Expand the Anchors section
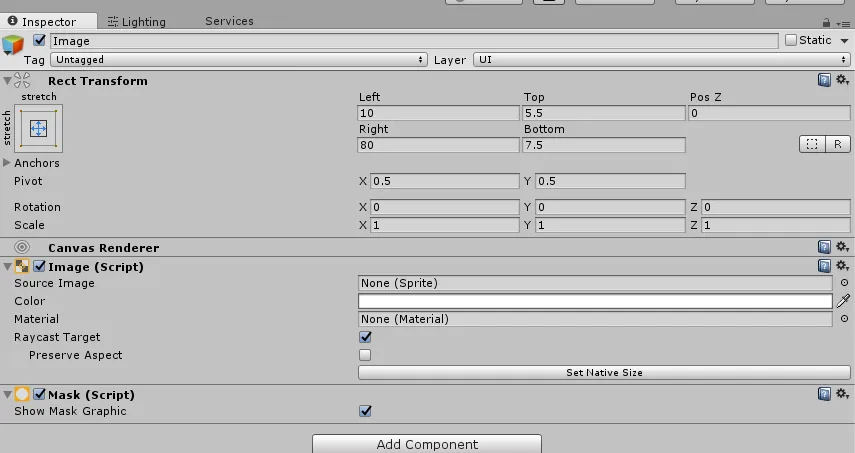The height and width of the screenshot is (453, 855). (x=7, y=162)
